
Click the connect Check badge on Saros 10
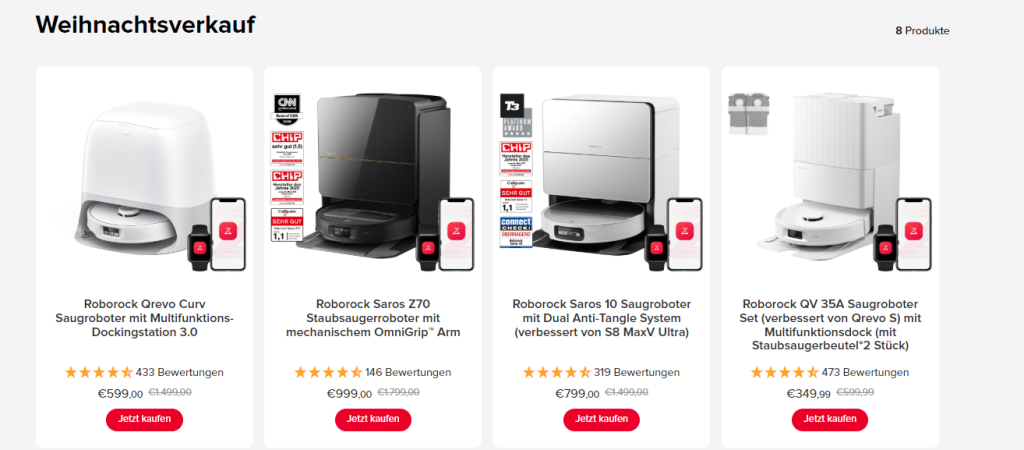tap(516, 232)
